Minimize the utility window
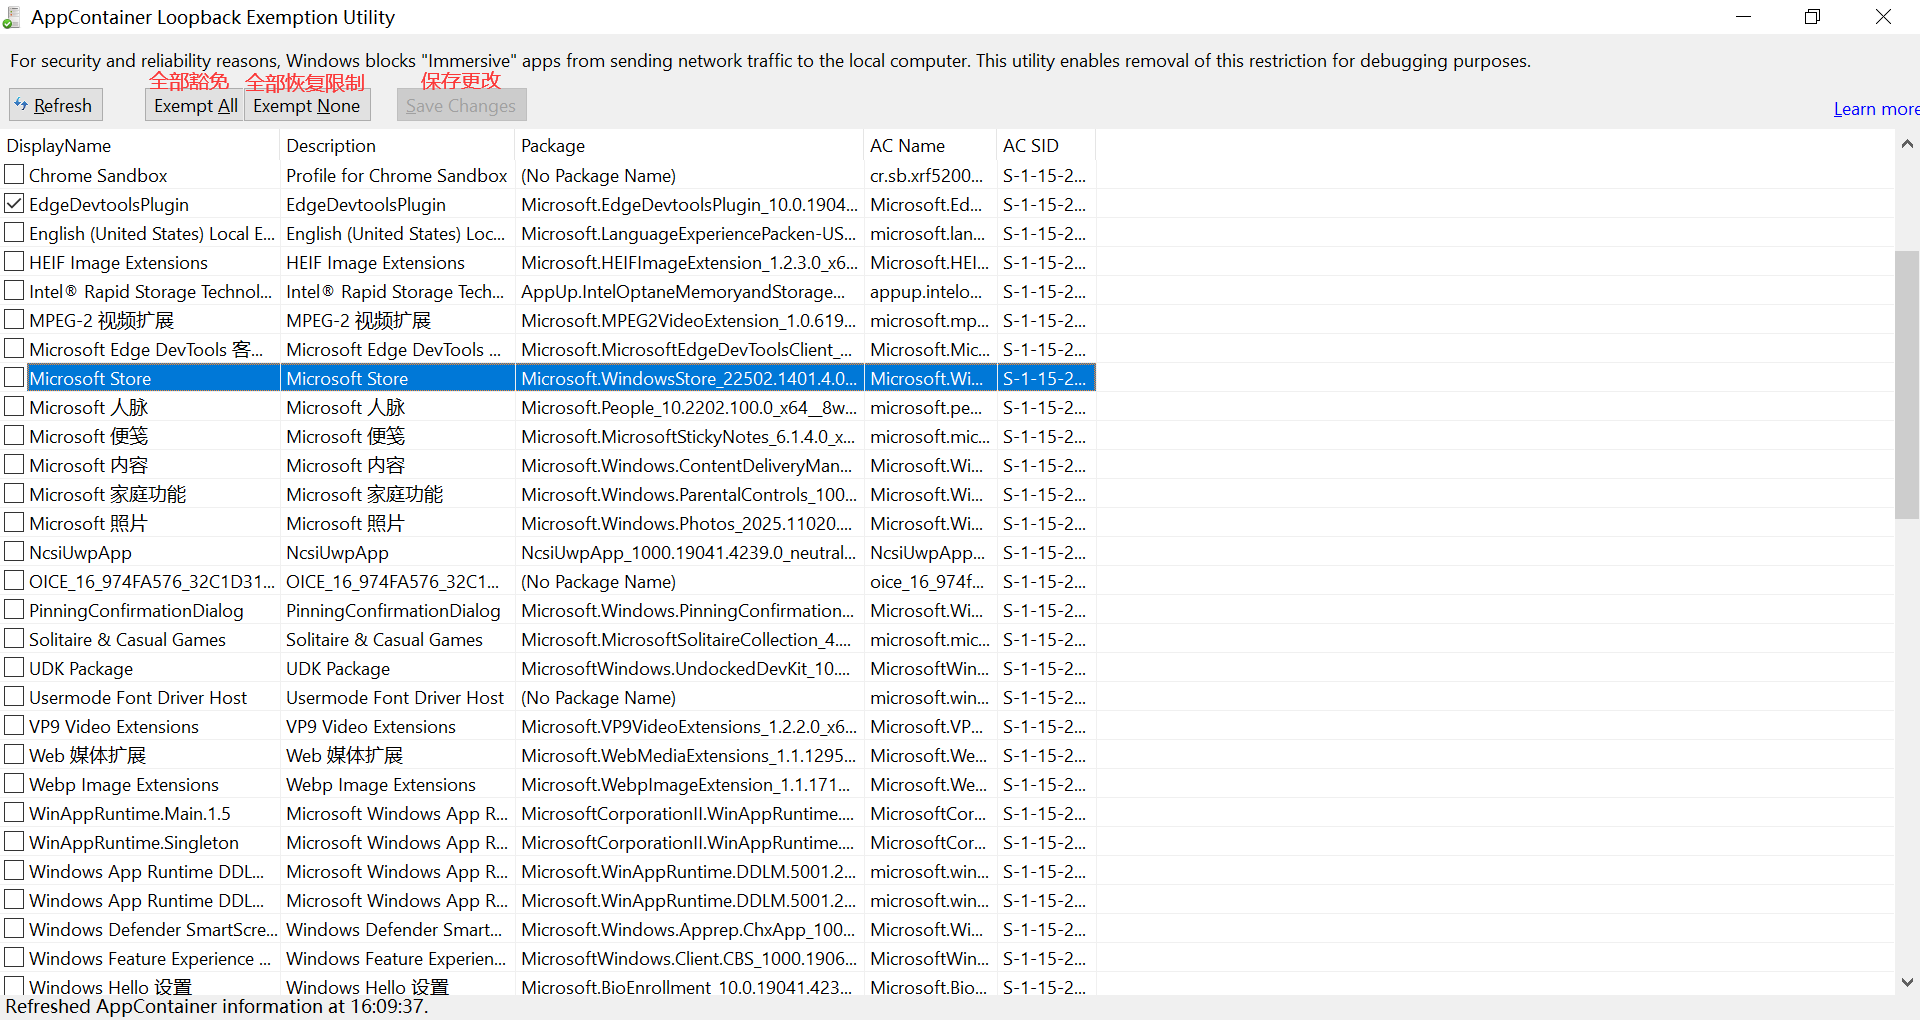This screenshot has width=1920, height=1020. point(1743,17)
